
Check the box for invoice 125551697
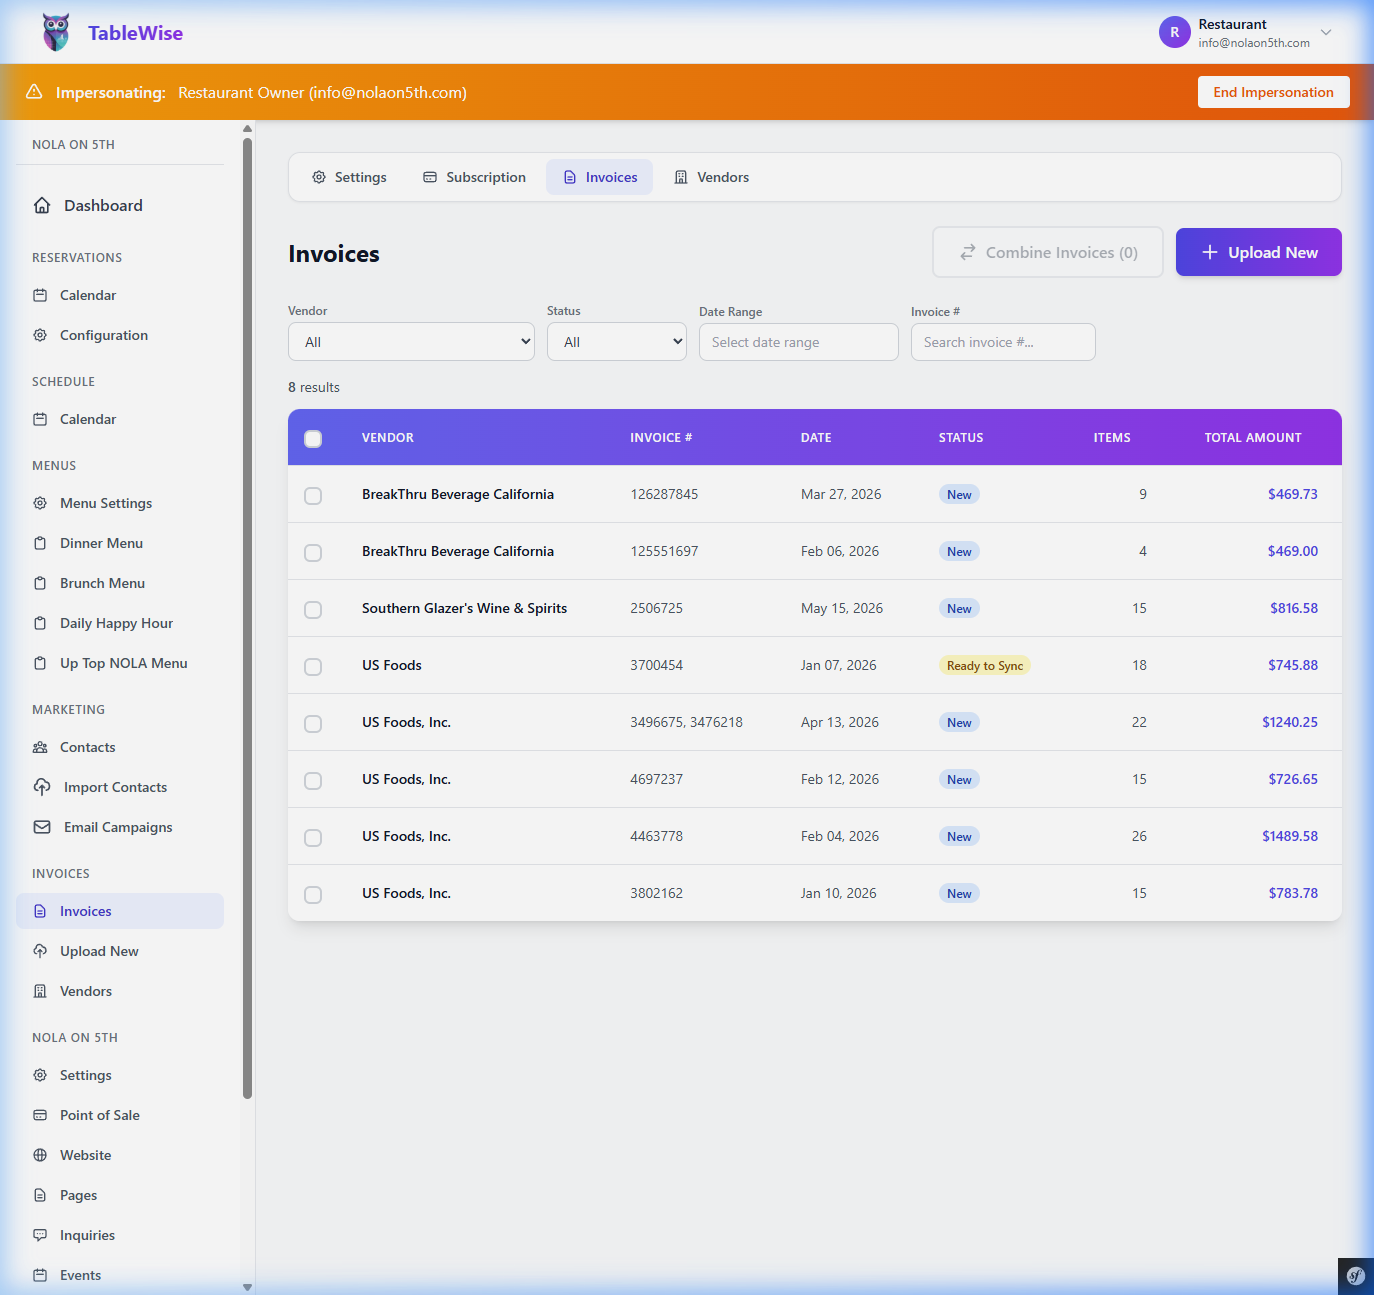tap(313, 552)
